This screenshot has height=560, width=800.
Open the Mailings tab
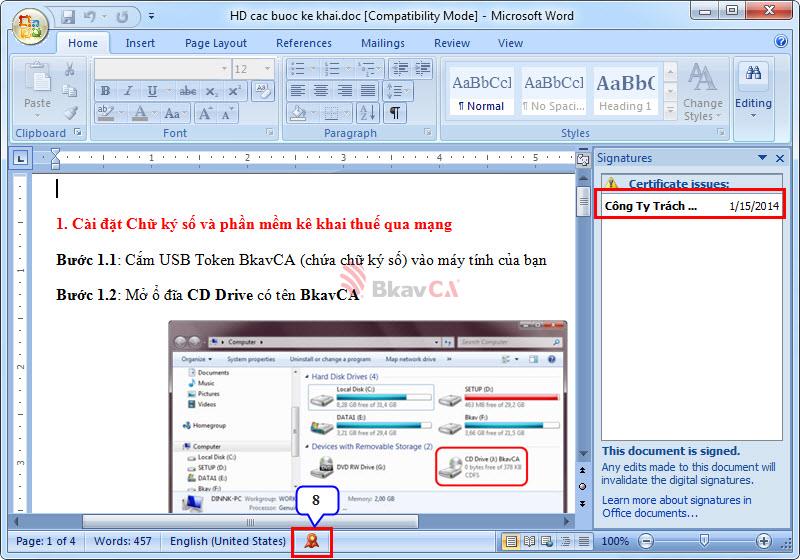pos(382,43)
